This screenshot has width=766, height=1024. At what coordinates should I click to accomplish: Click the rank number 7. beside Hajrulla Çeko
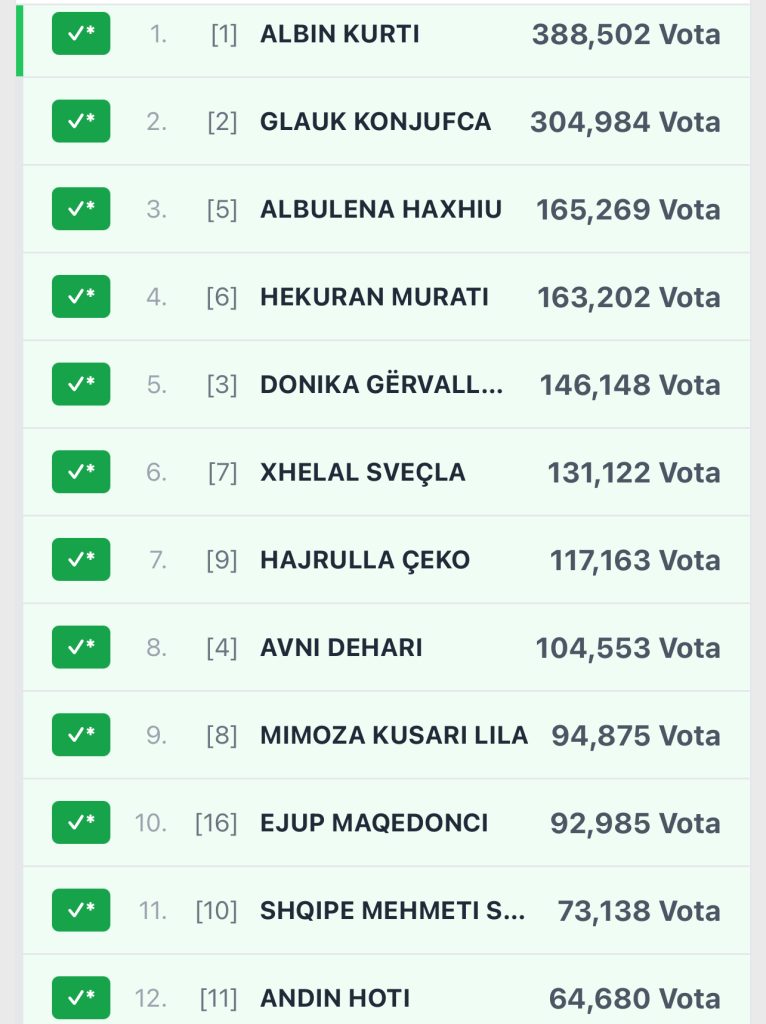tap(157, 560)
